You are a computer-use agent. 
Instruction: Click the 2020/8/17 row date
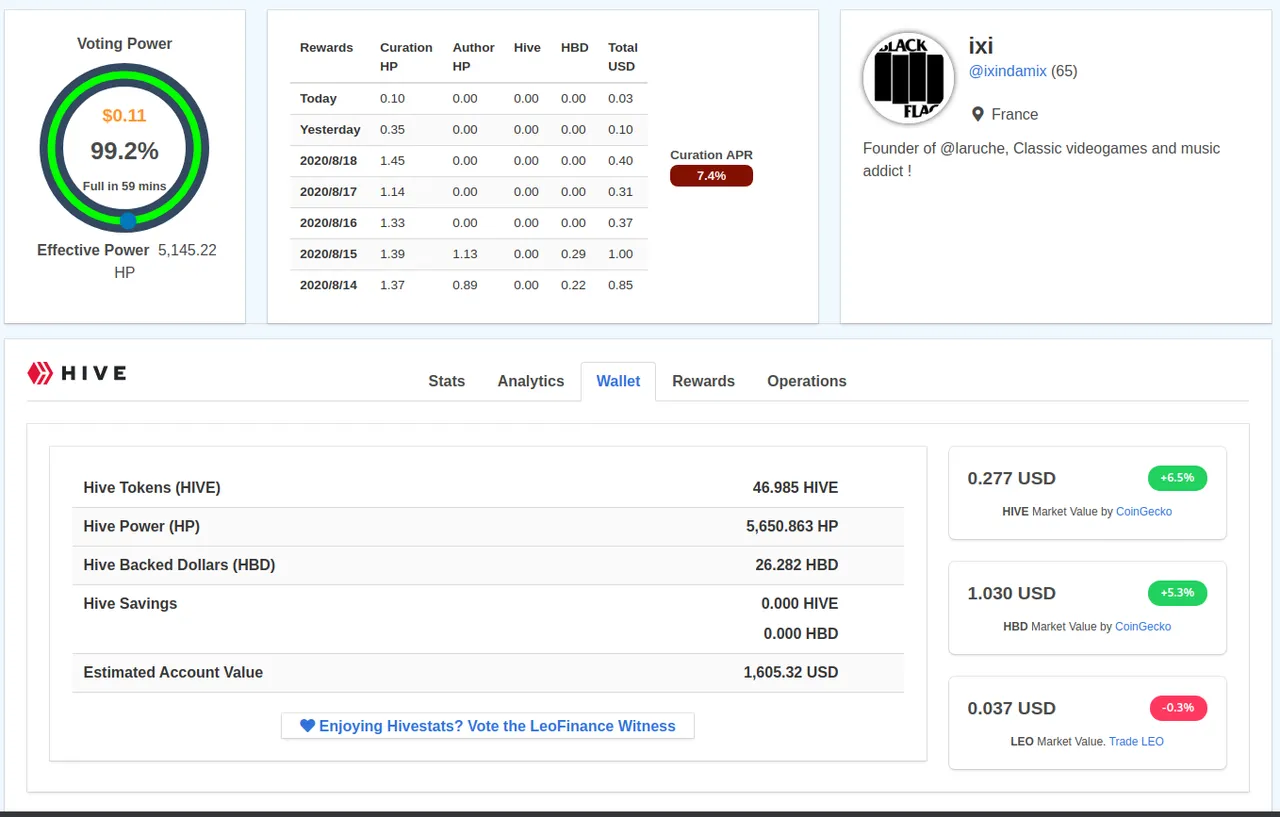(x=329, y=191)
